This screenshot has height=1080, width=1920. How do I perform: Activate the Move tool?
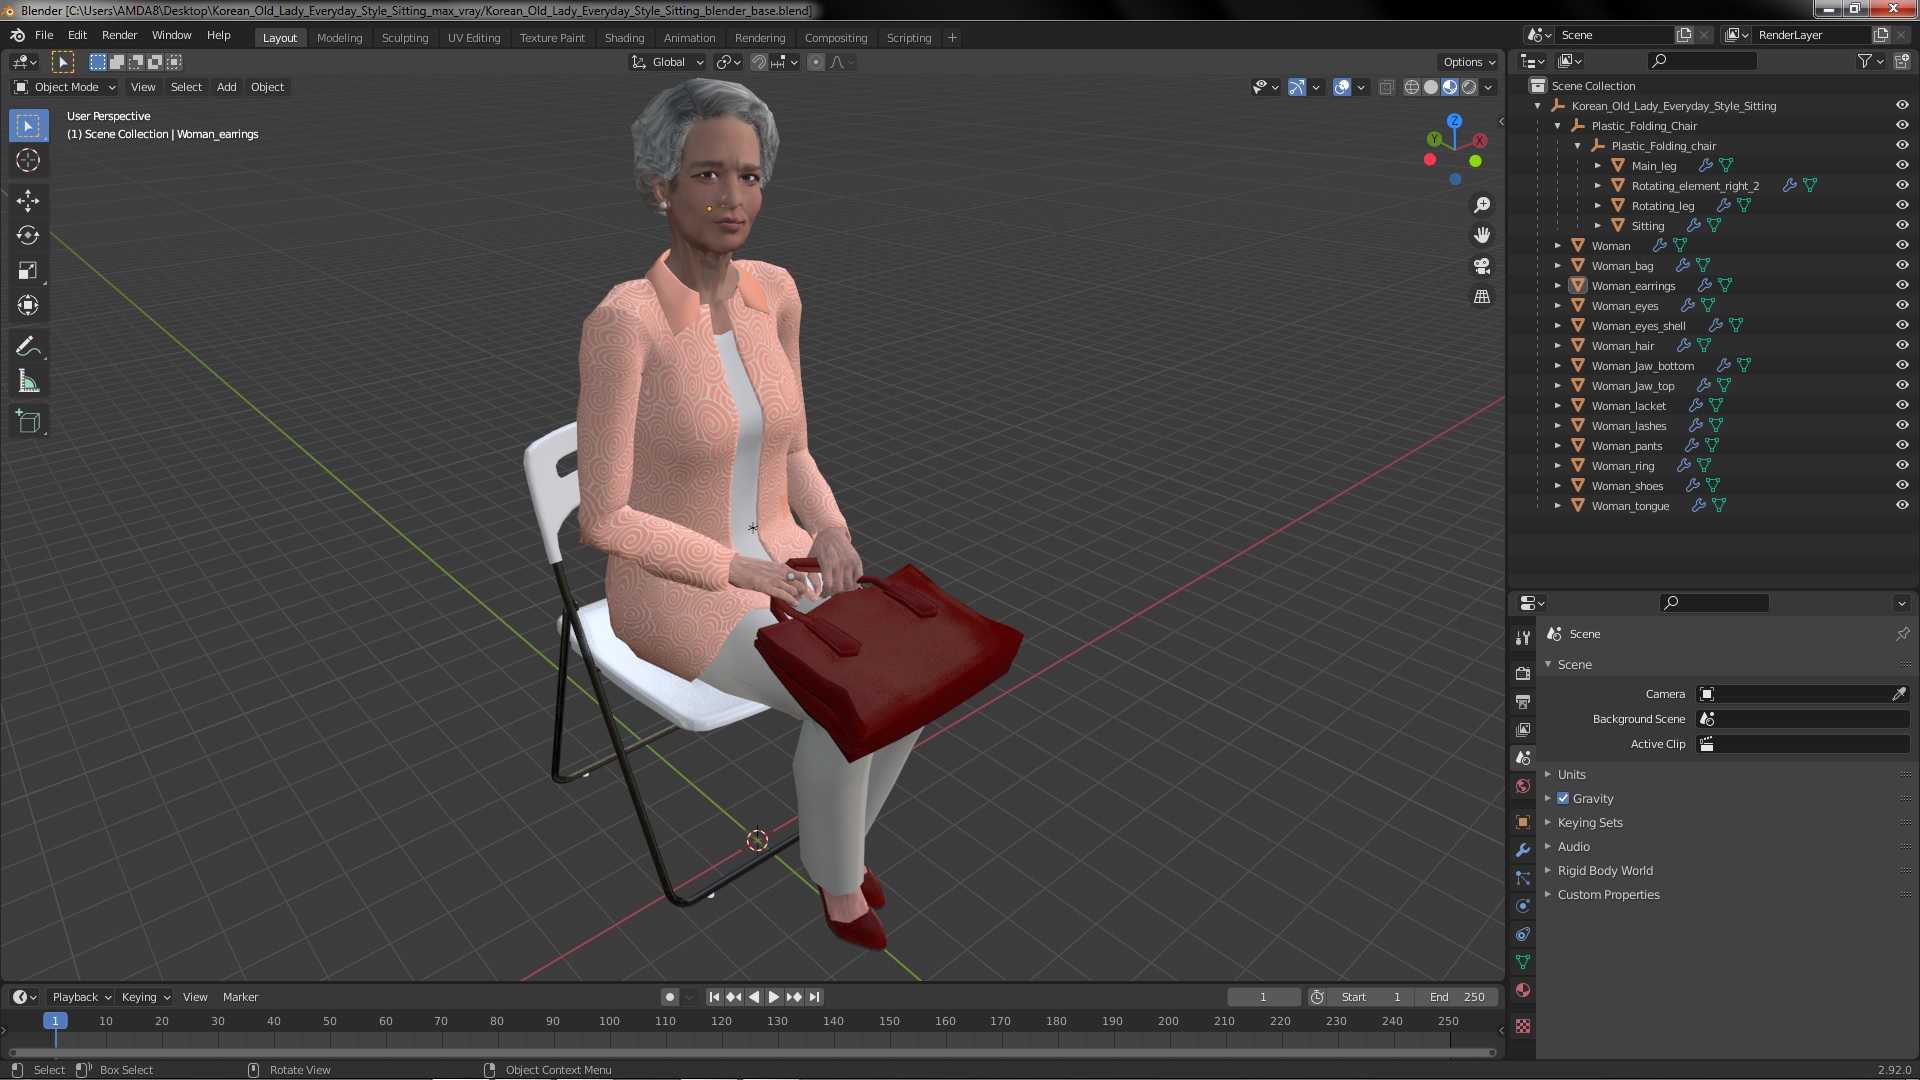(x=28, y=201)
